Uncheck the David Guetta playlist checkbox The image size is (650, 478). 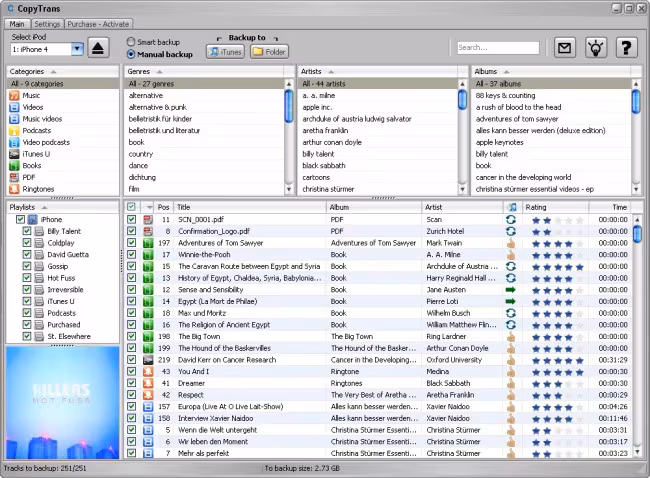point(27,255)
